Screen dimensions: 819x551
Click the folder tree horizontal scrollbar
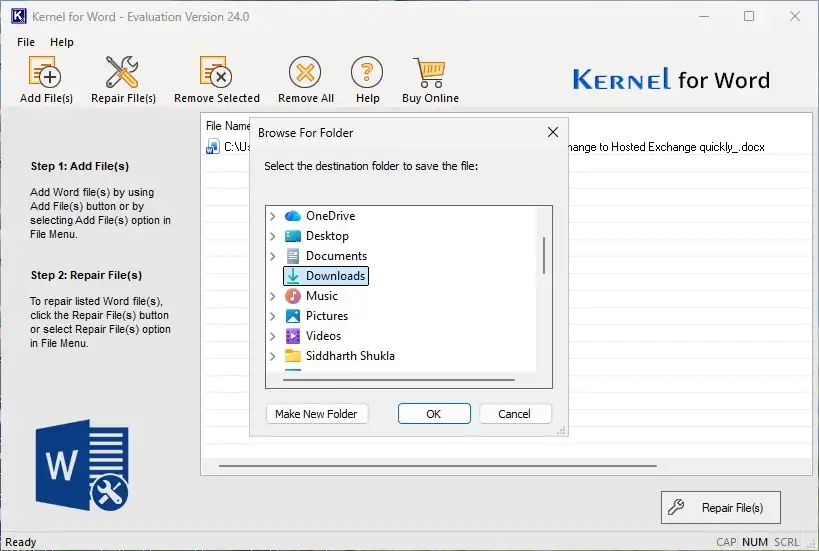click(x=399, y=380)
